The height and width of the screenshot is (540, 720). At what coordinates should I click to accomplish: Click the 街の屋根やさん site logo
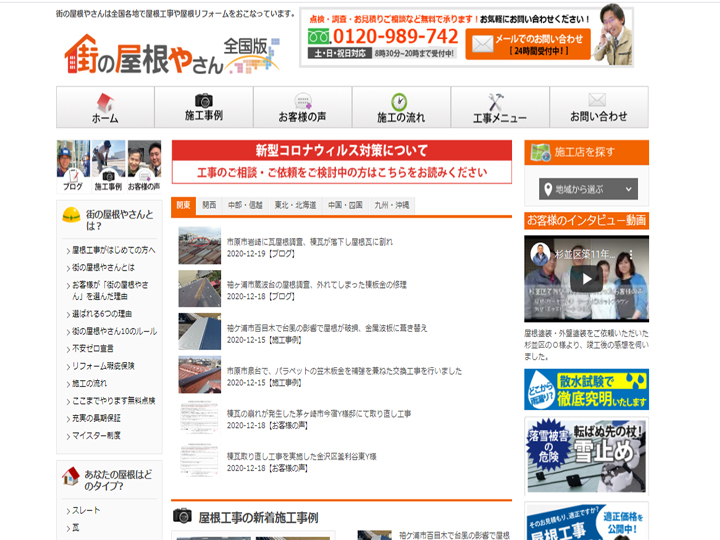(172, 54)
